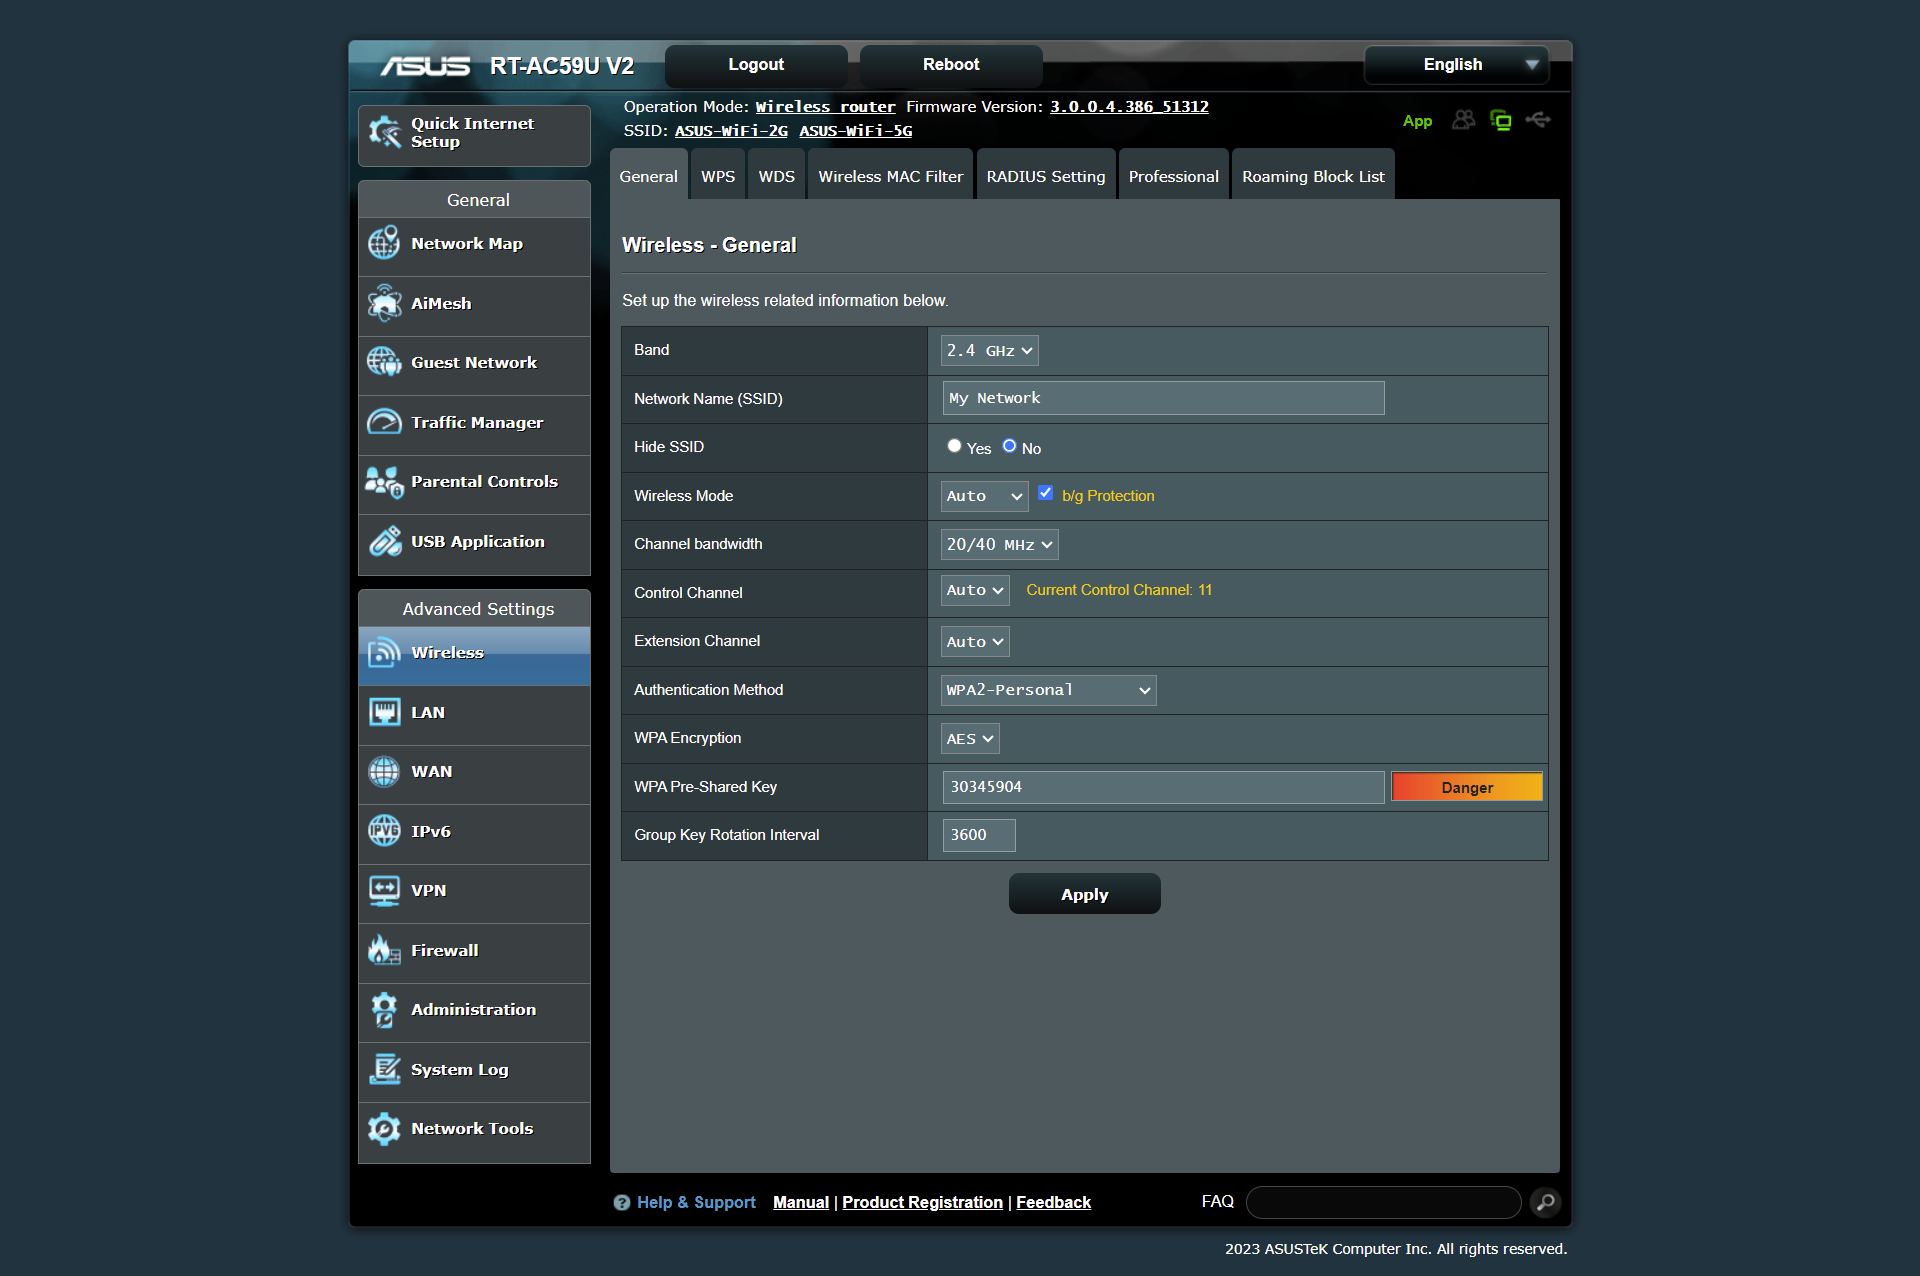Open the Wireless router operation mode link
1920x1276 pixels.
tap(825, 106)
